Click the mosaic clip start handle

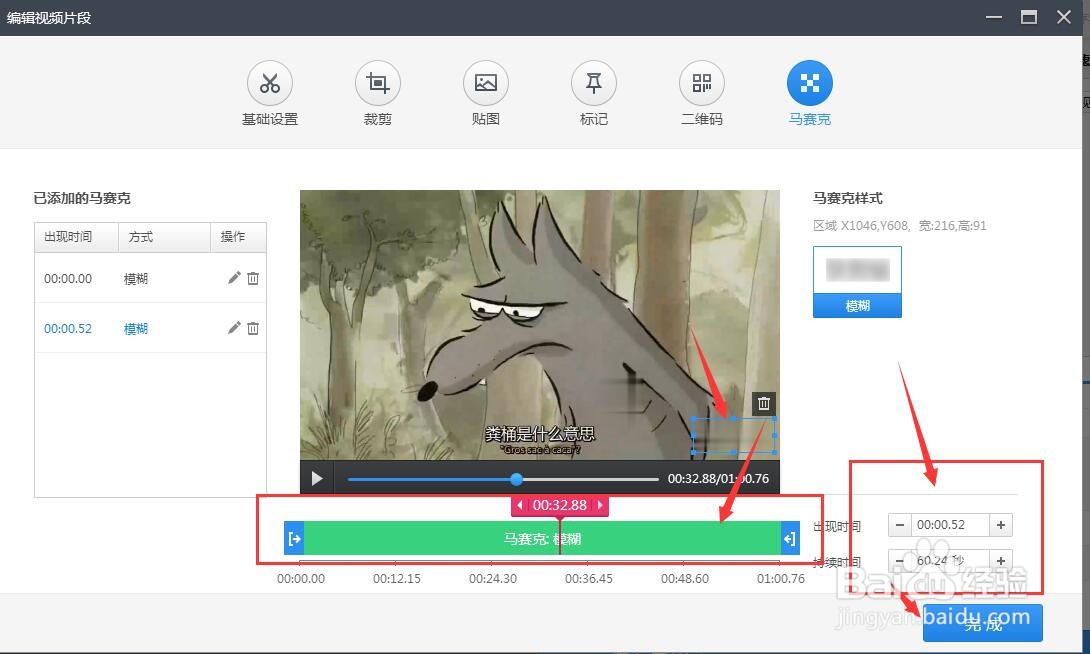(x=294, y=539)
